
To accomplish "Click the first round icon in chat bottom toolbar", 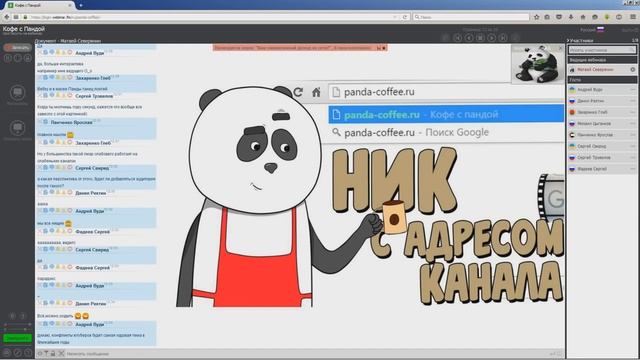I will 40,353.
